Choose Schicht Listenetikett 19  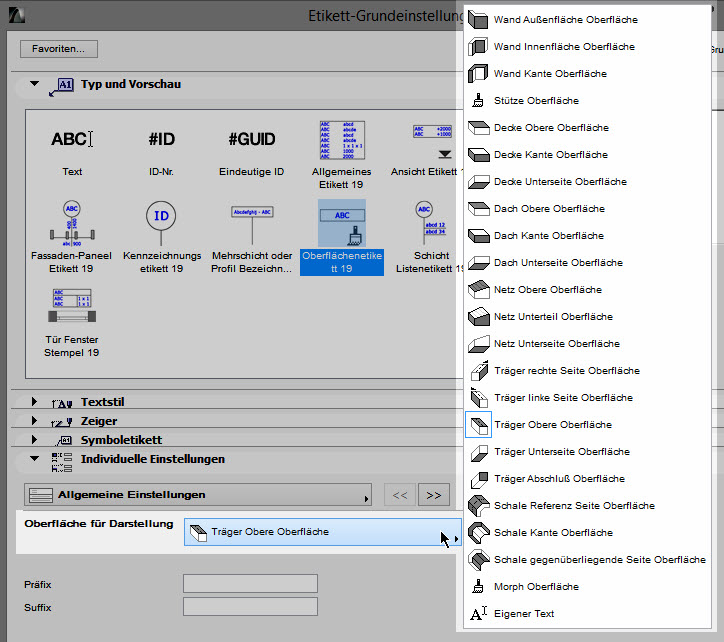pos(431,223)
